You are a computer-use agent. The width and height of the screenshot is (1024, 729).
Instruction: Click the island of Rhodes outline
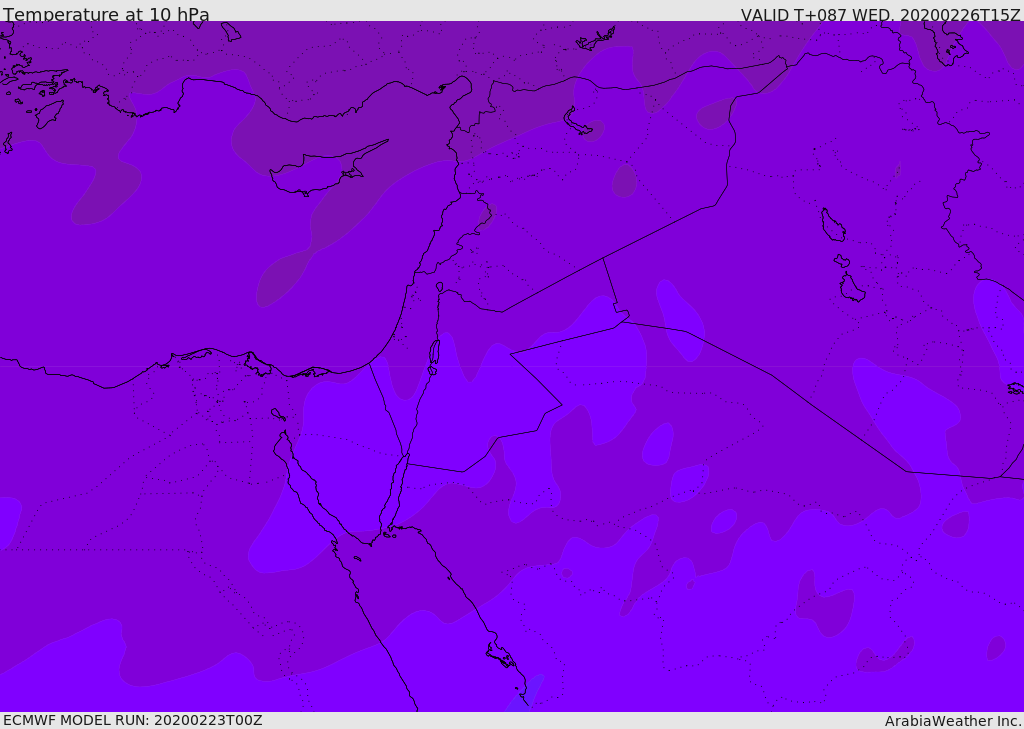coord(48,114)
